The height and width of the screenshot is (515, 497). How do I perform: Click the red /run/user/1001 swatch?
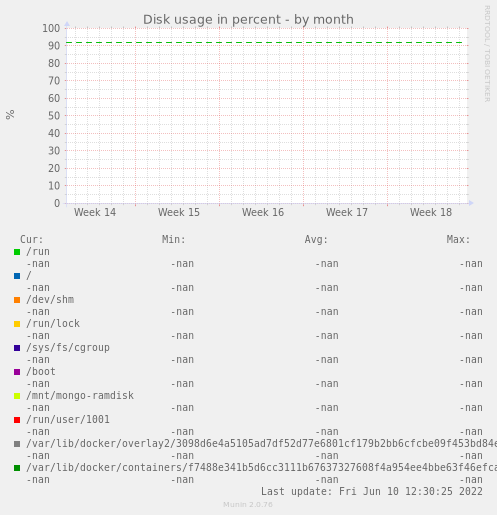[x=17, y=420]
